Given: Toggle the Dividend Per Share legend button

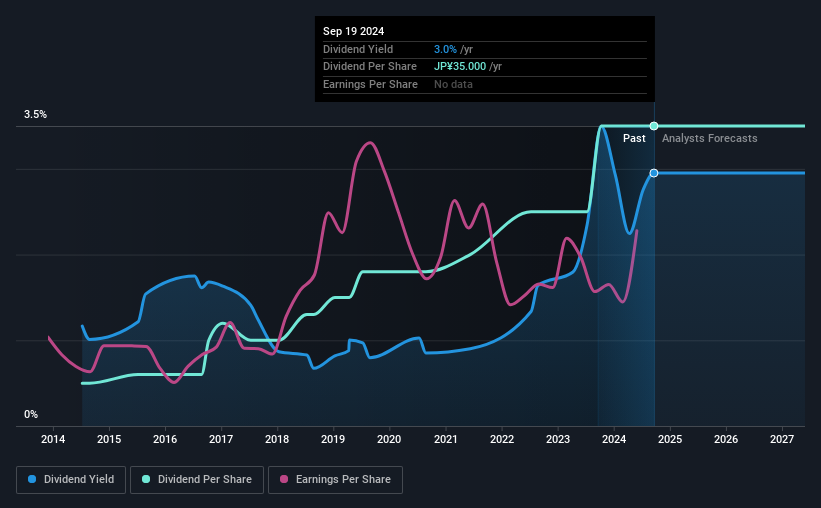Looking at the screenshot, I should coord(196,479).
